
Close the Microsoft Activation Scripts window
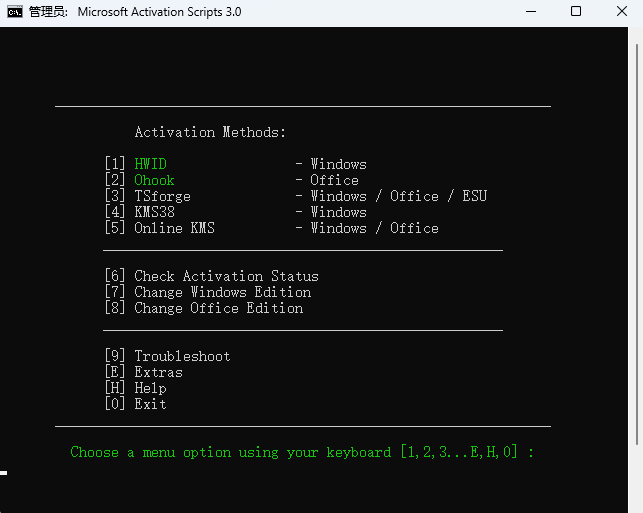(620, 12)
